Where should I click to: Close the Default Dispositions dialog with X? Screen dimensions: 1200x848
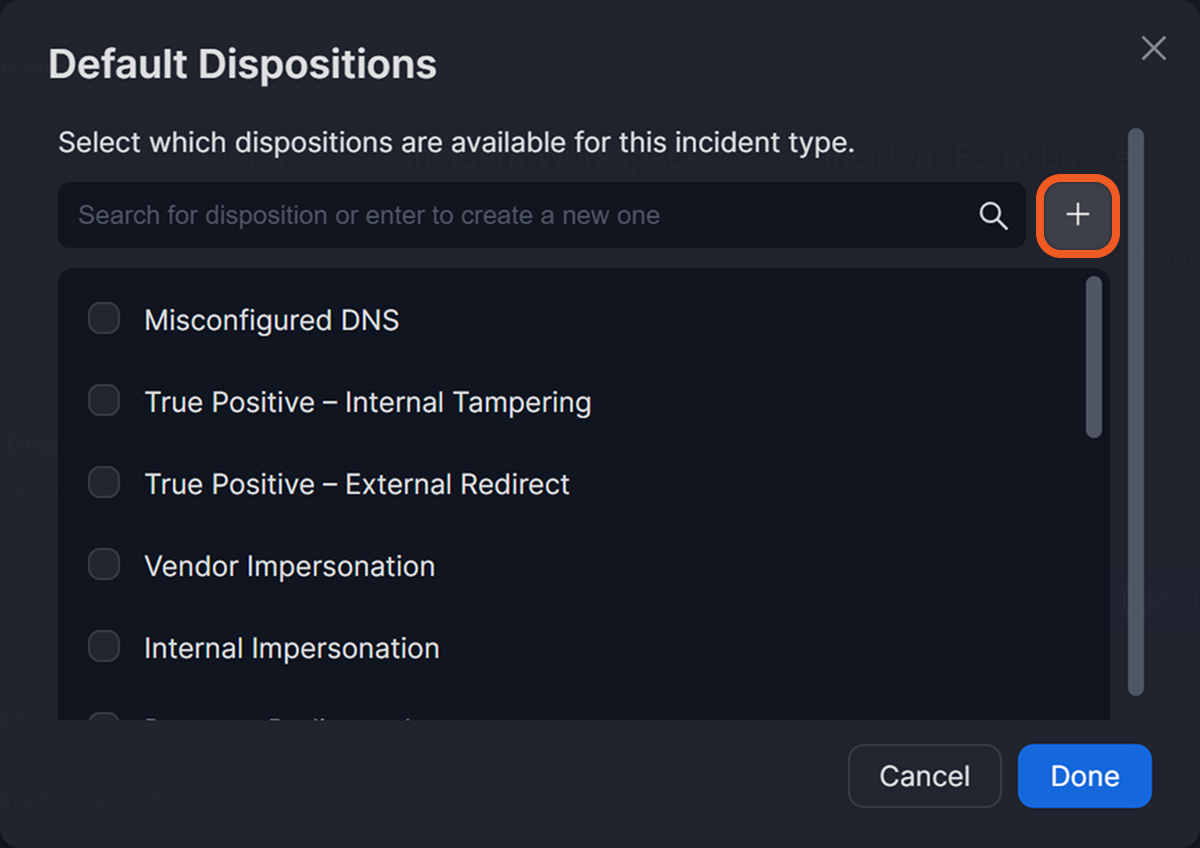point(1154,48)
